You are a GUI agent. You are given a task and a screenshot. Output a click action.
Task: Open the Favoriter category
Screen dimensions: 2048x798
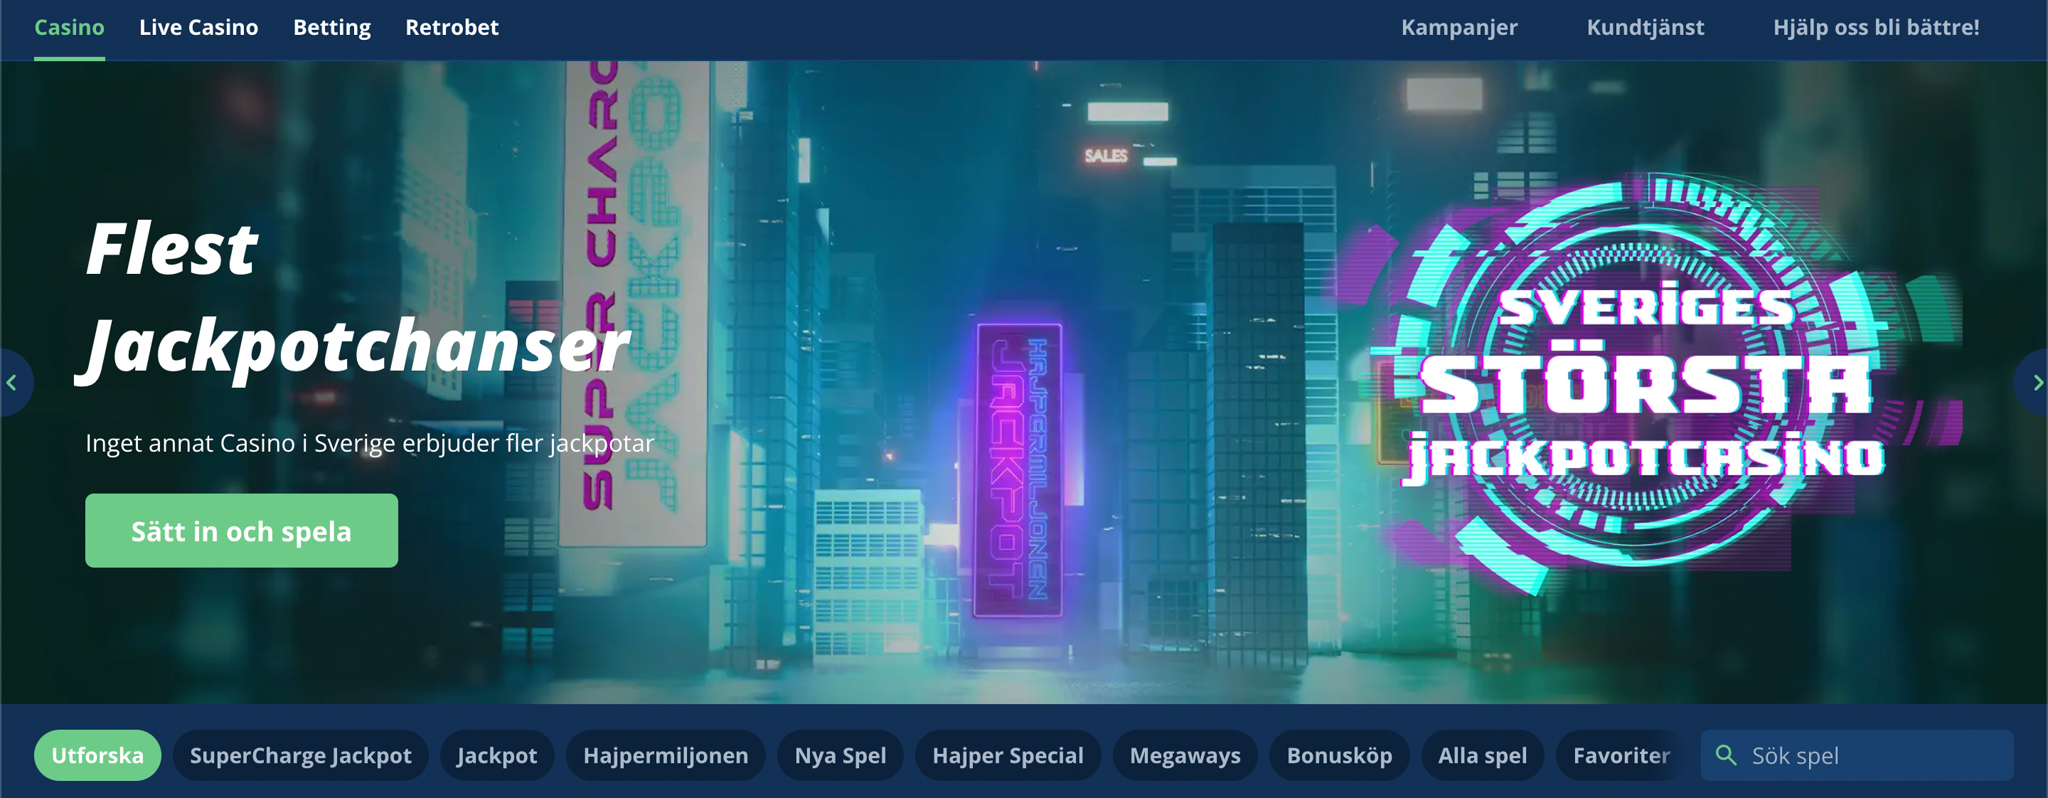1621,756
